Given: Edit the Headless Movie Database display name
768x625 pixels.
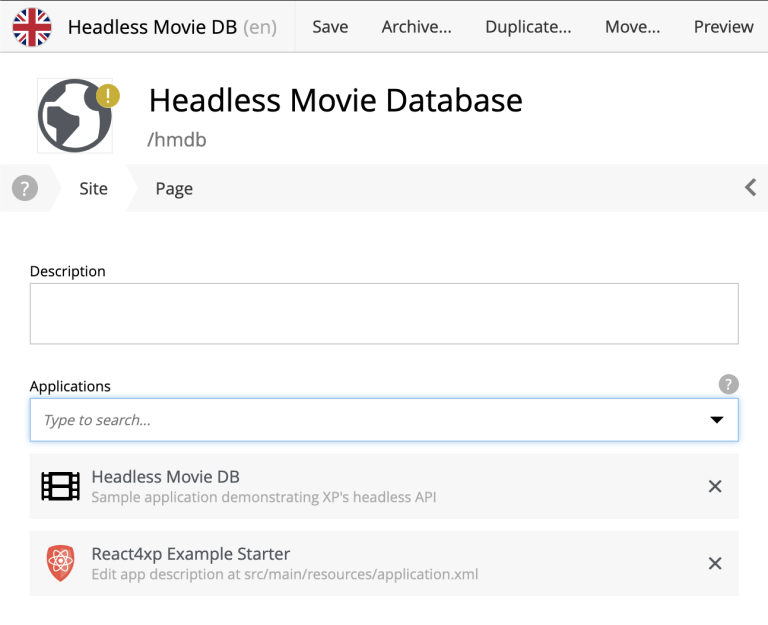Looking at the screenshot, I should (x=336, y=100).
